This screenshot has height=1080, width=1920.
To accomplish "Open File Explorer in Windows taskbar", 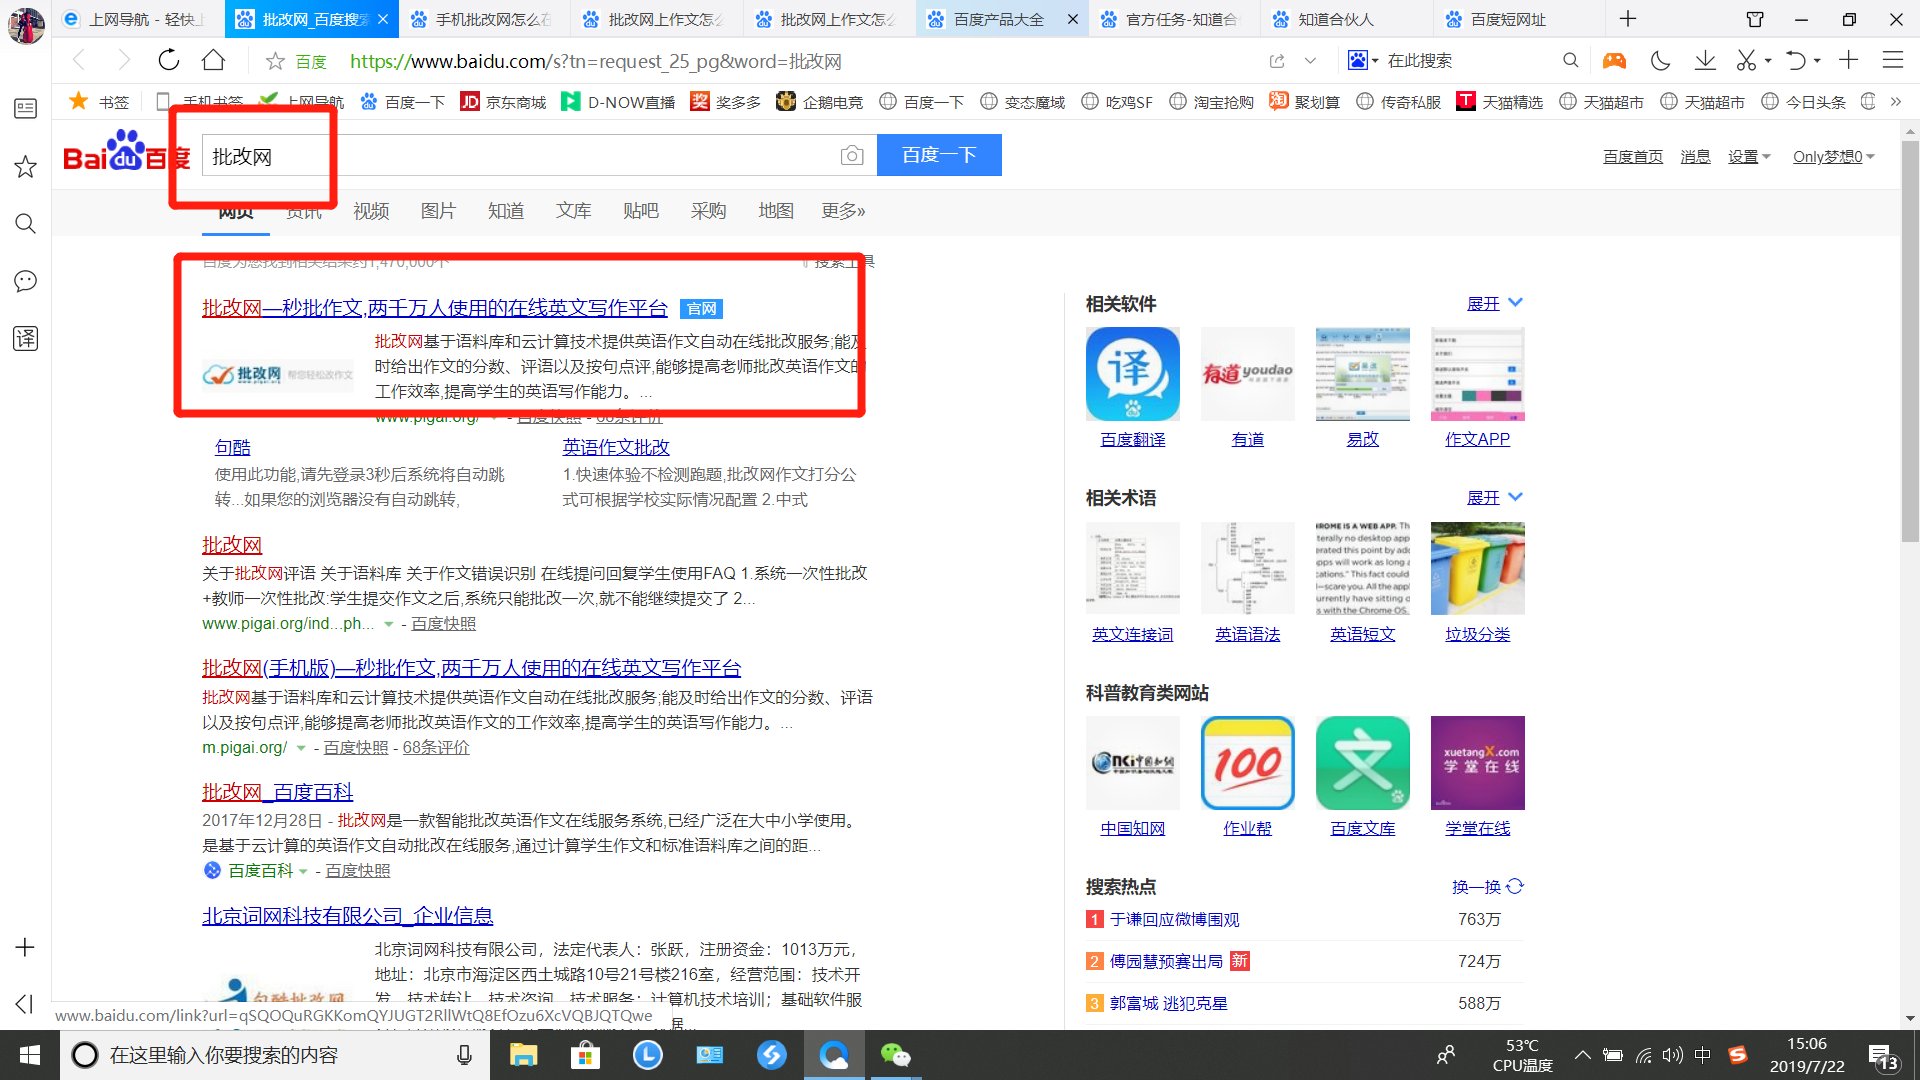I will (x=523, y=1055).
